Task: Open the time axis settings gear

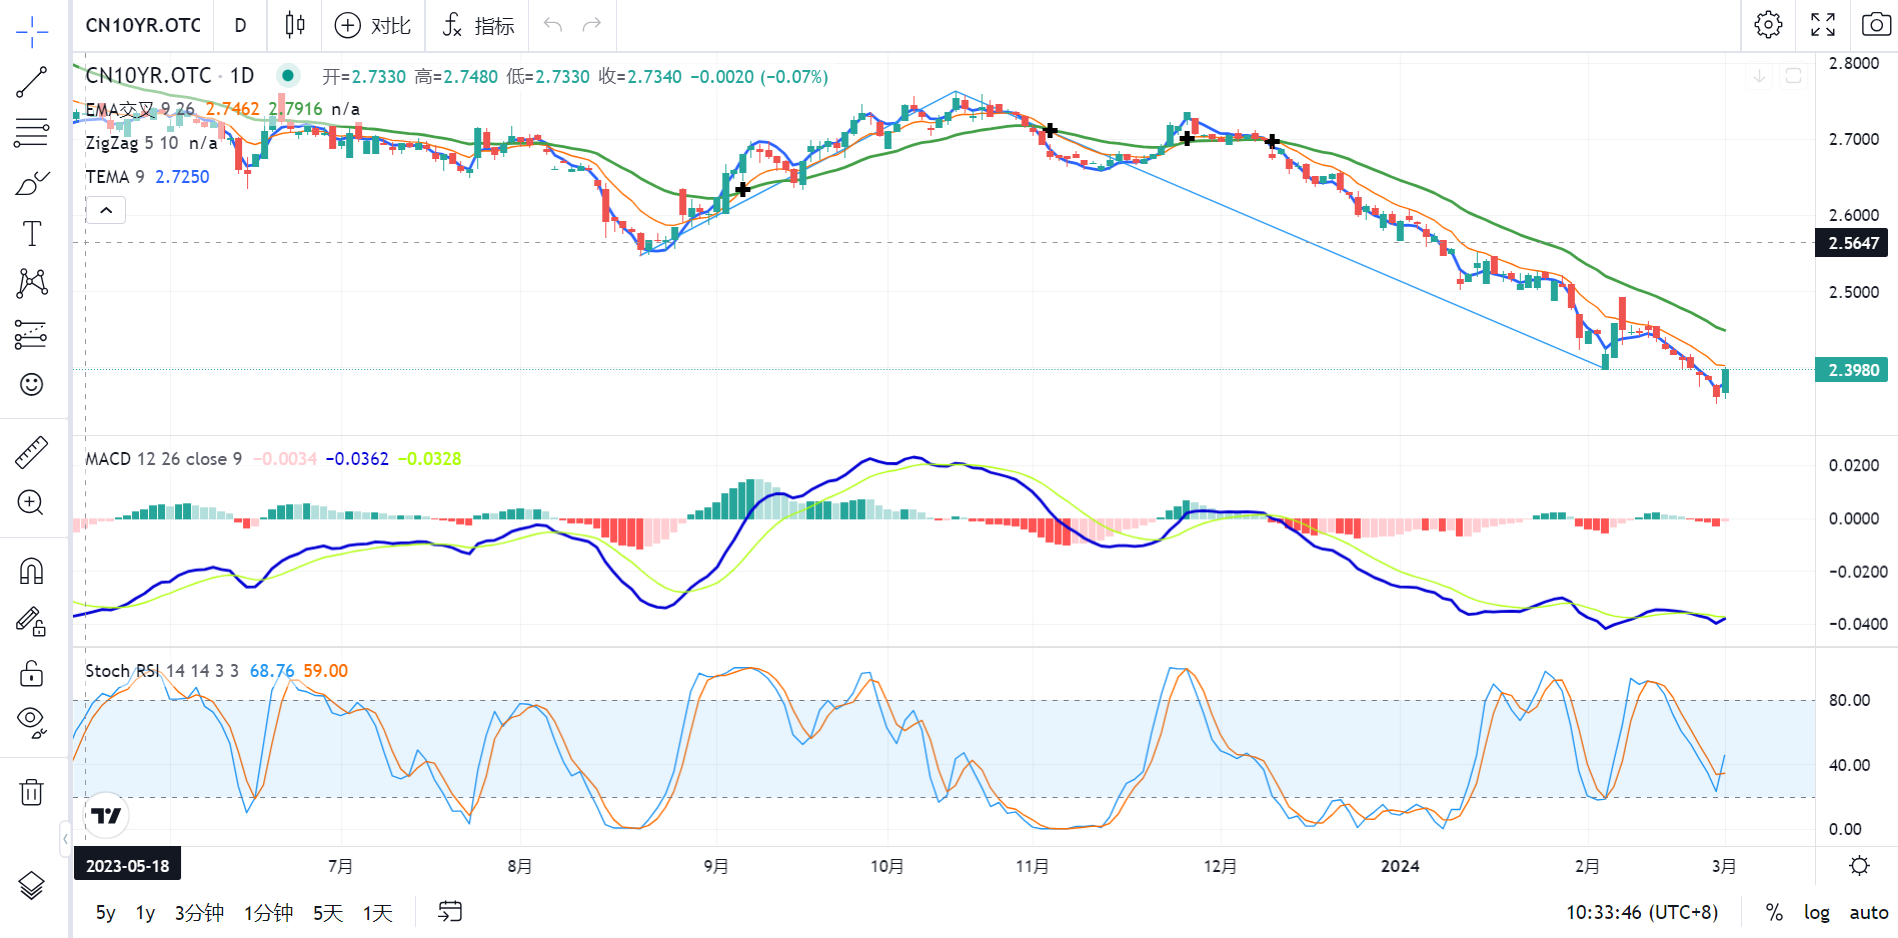Action: 1859,866
